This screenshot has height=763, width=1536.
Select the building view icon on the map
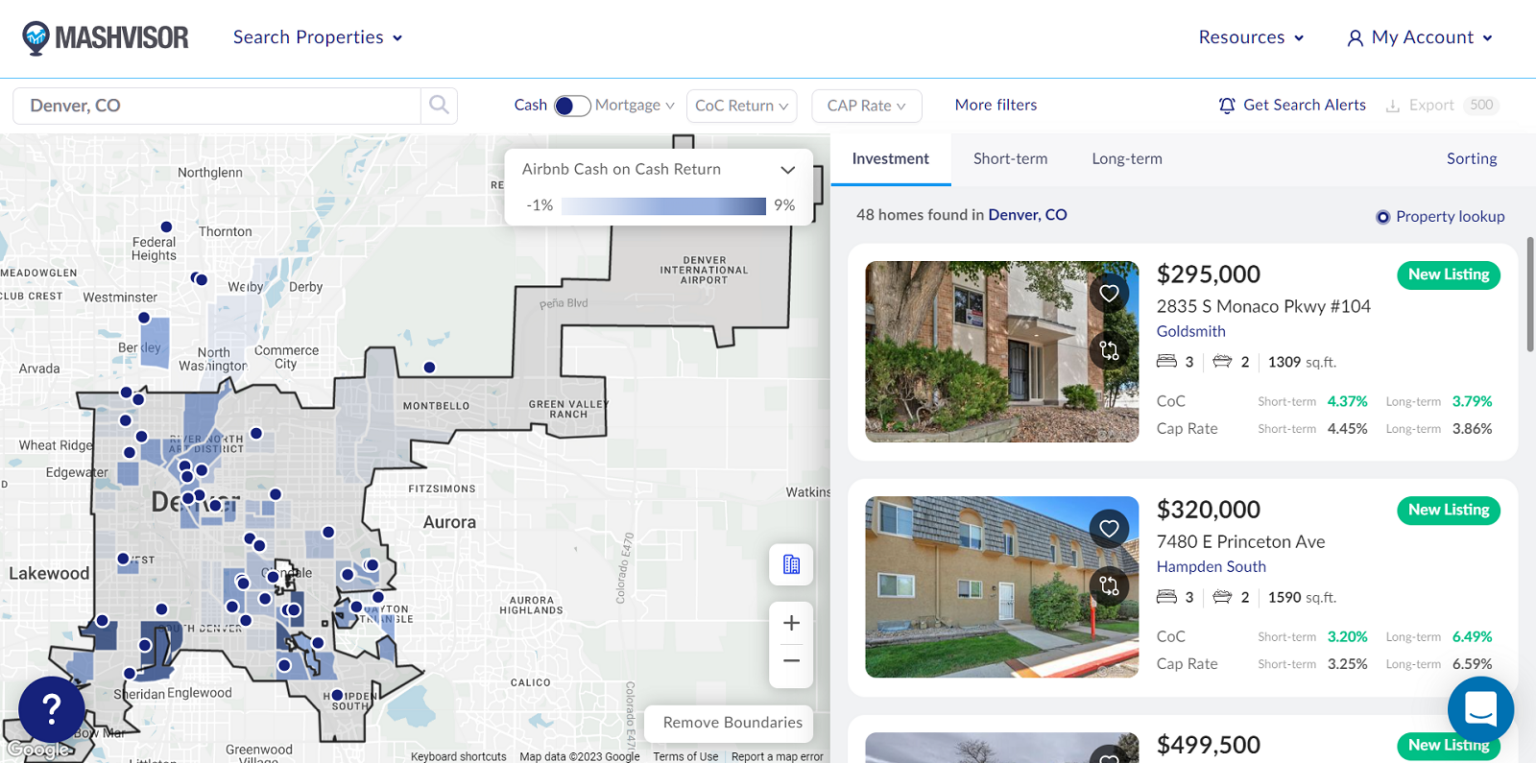(790, 565)
